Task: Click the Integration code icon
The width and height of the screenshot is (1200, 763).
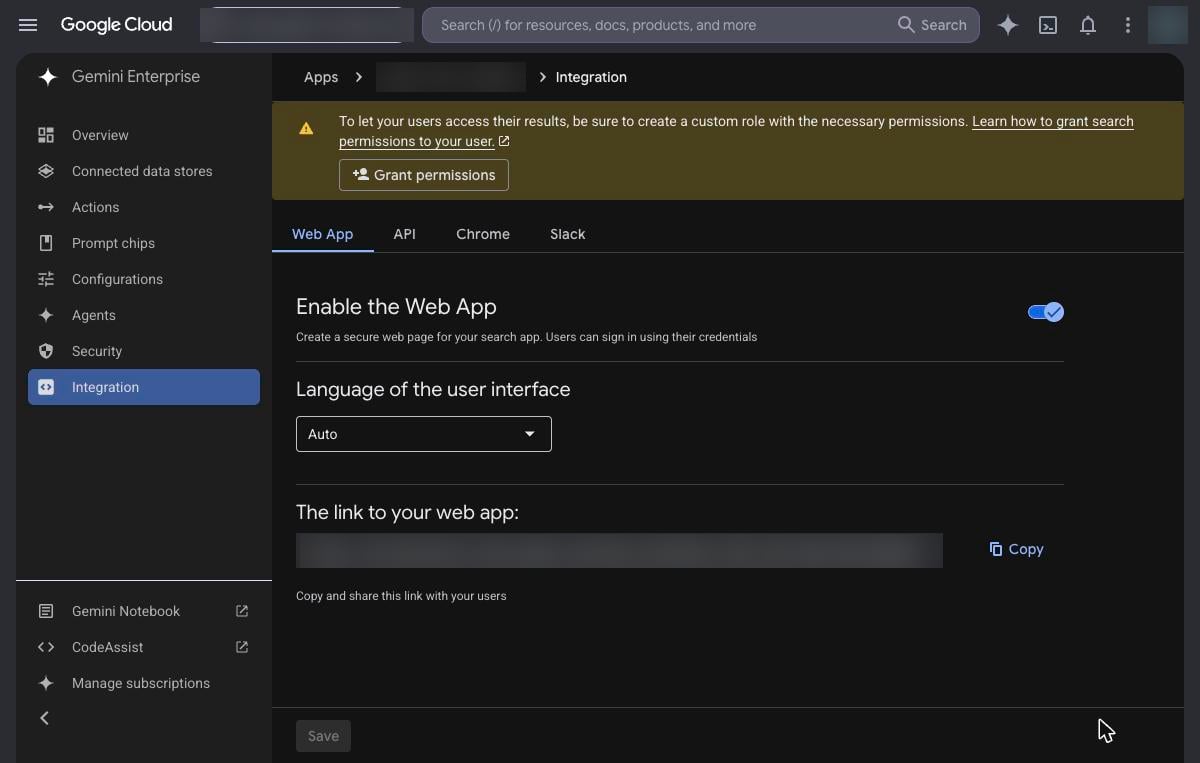Action: (46, 387)
